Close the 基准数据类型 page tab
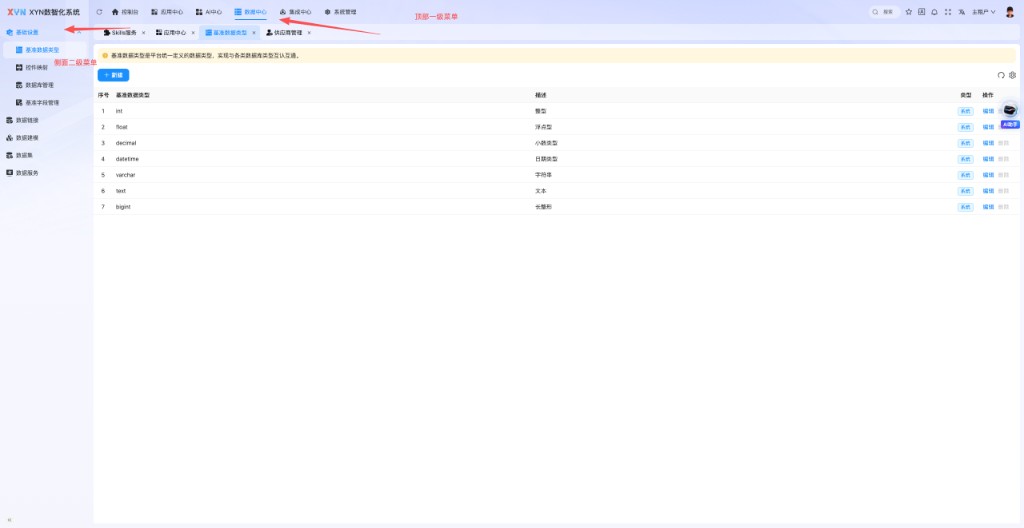This screenshot has width=1024, height=528. click(254, 32)
